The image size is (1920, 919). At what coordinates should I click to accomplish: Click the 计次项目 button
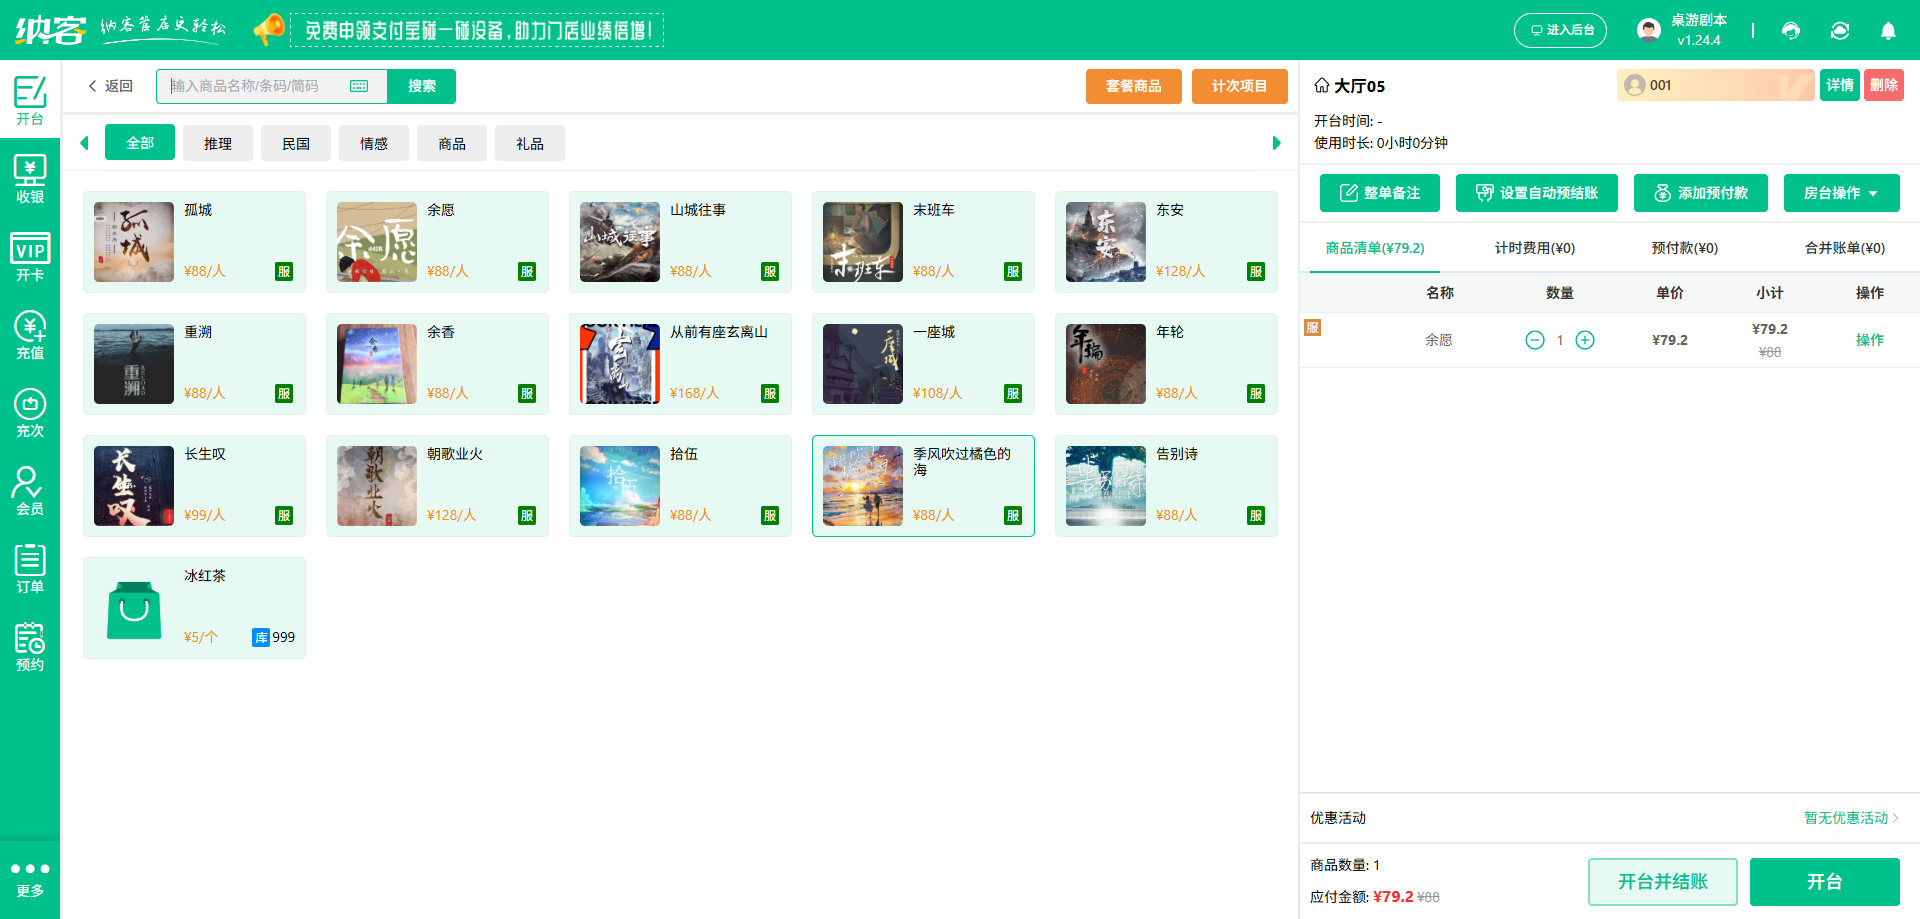pos(1240,86)
